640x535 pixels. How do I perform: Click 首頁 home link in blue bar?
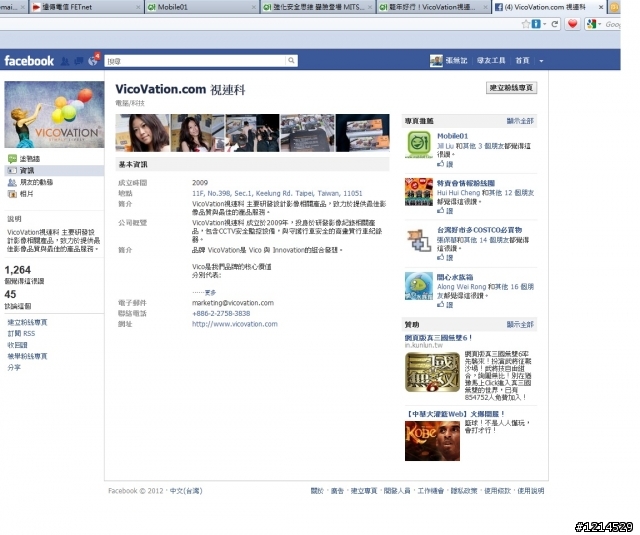pos(522,61)
